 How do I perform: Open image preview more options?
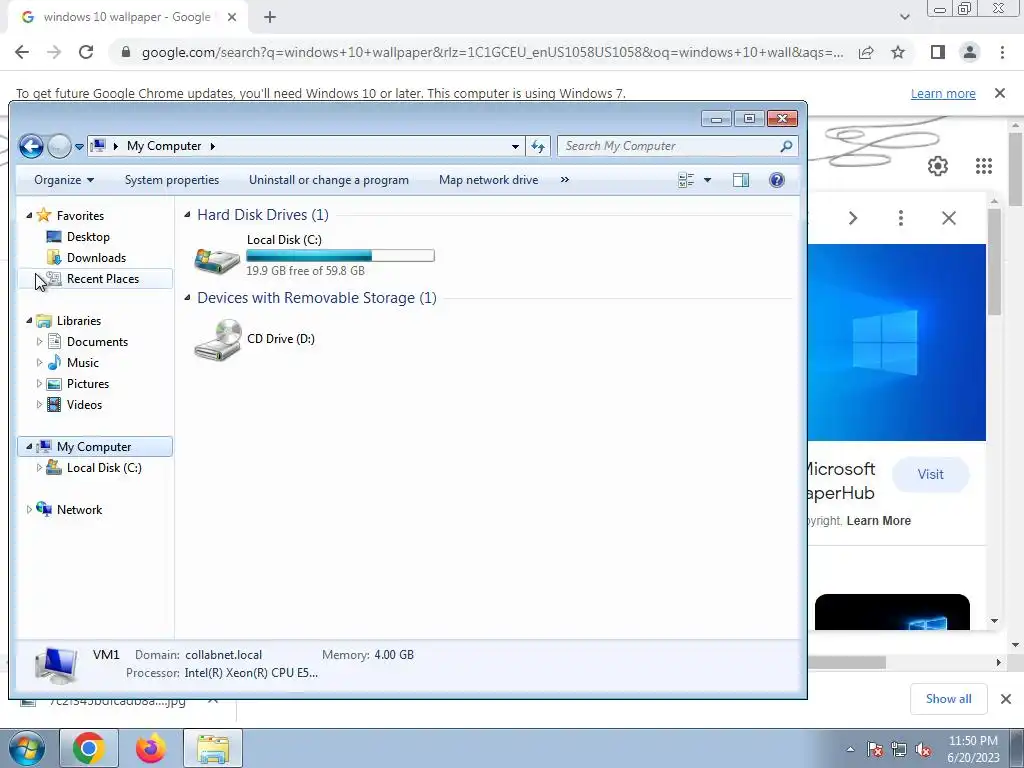[901, 218]
